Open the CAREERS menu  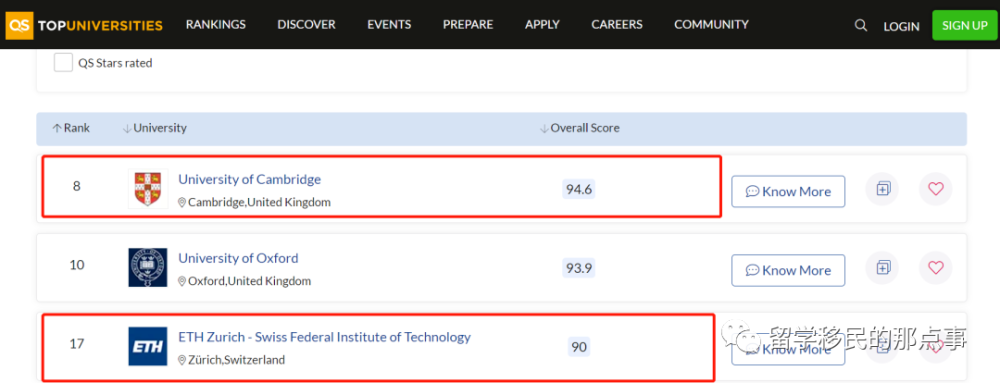click(617, 24)
